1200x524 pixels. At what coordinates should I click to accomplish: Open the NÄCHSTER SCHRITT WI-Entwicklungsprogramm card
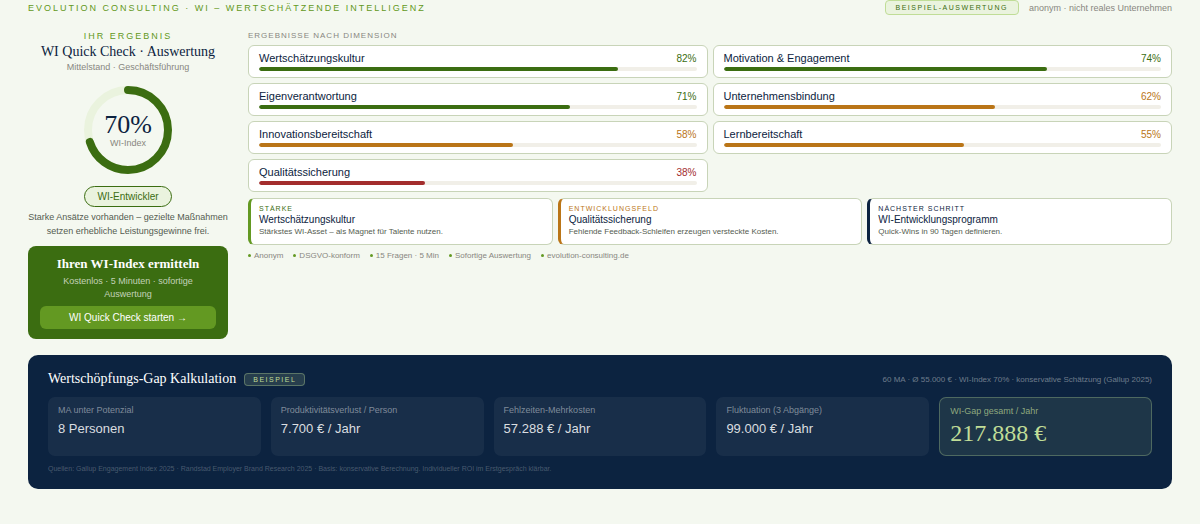click(1019, 221)
